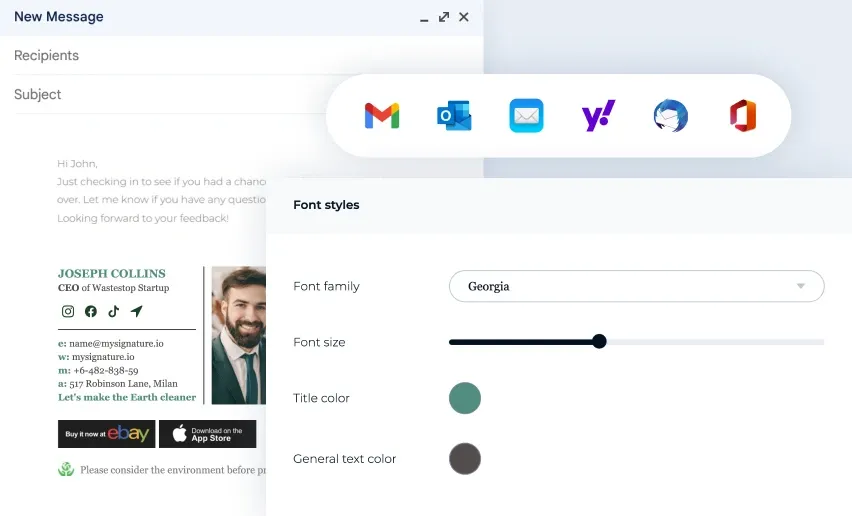
Task: Click the Joseph Collins profile photo
Action: coord(239,335)
